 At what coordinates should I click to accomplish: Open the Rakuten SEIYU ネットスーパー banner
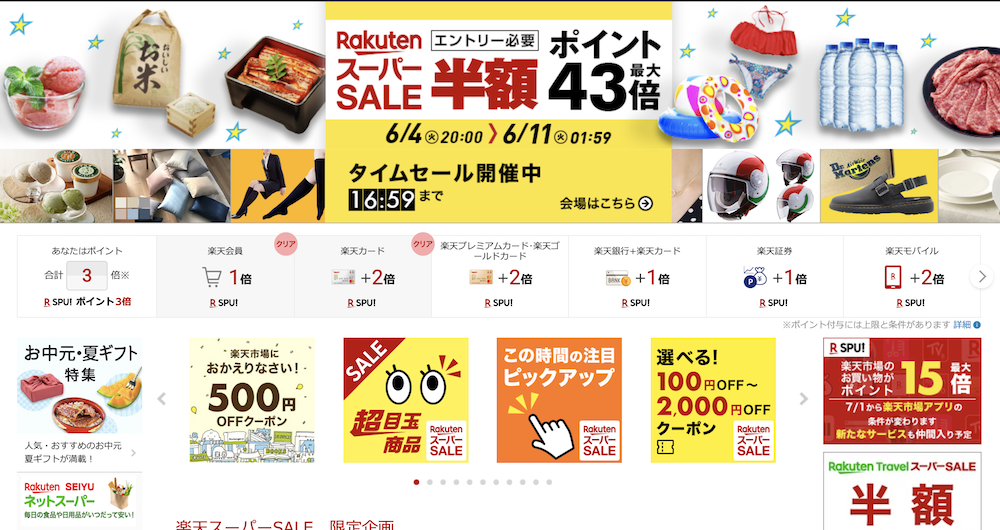80,501
